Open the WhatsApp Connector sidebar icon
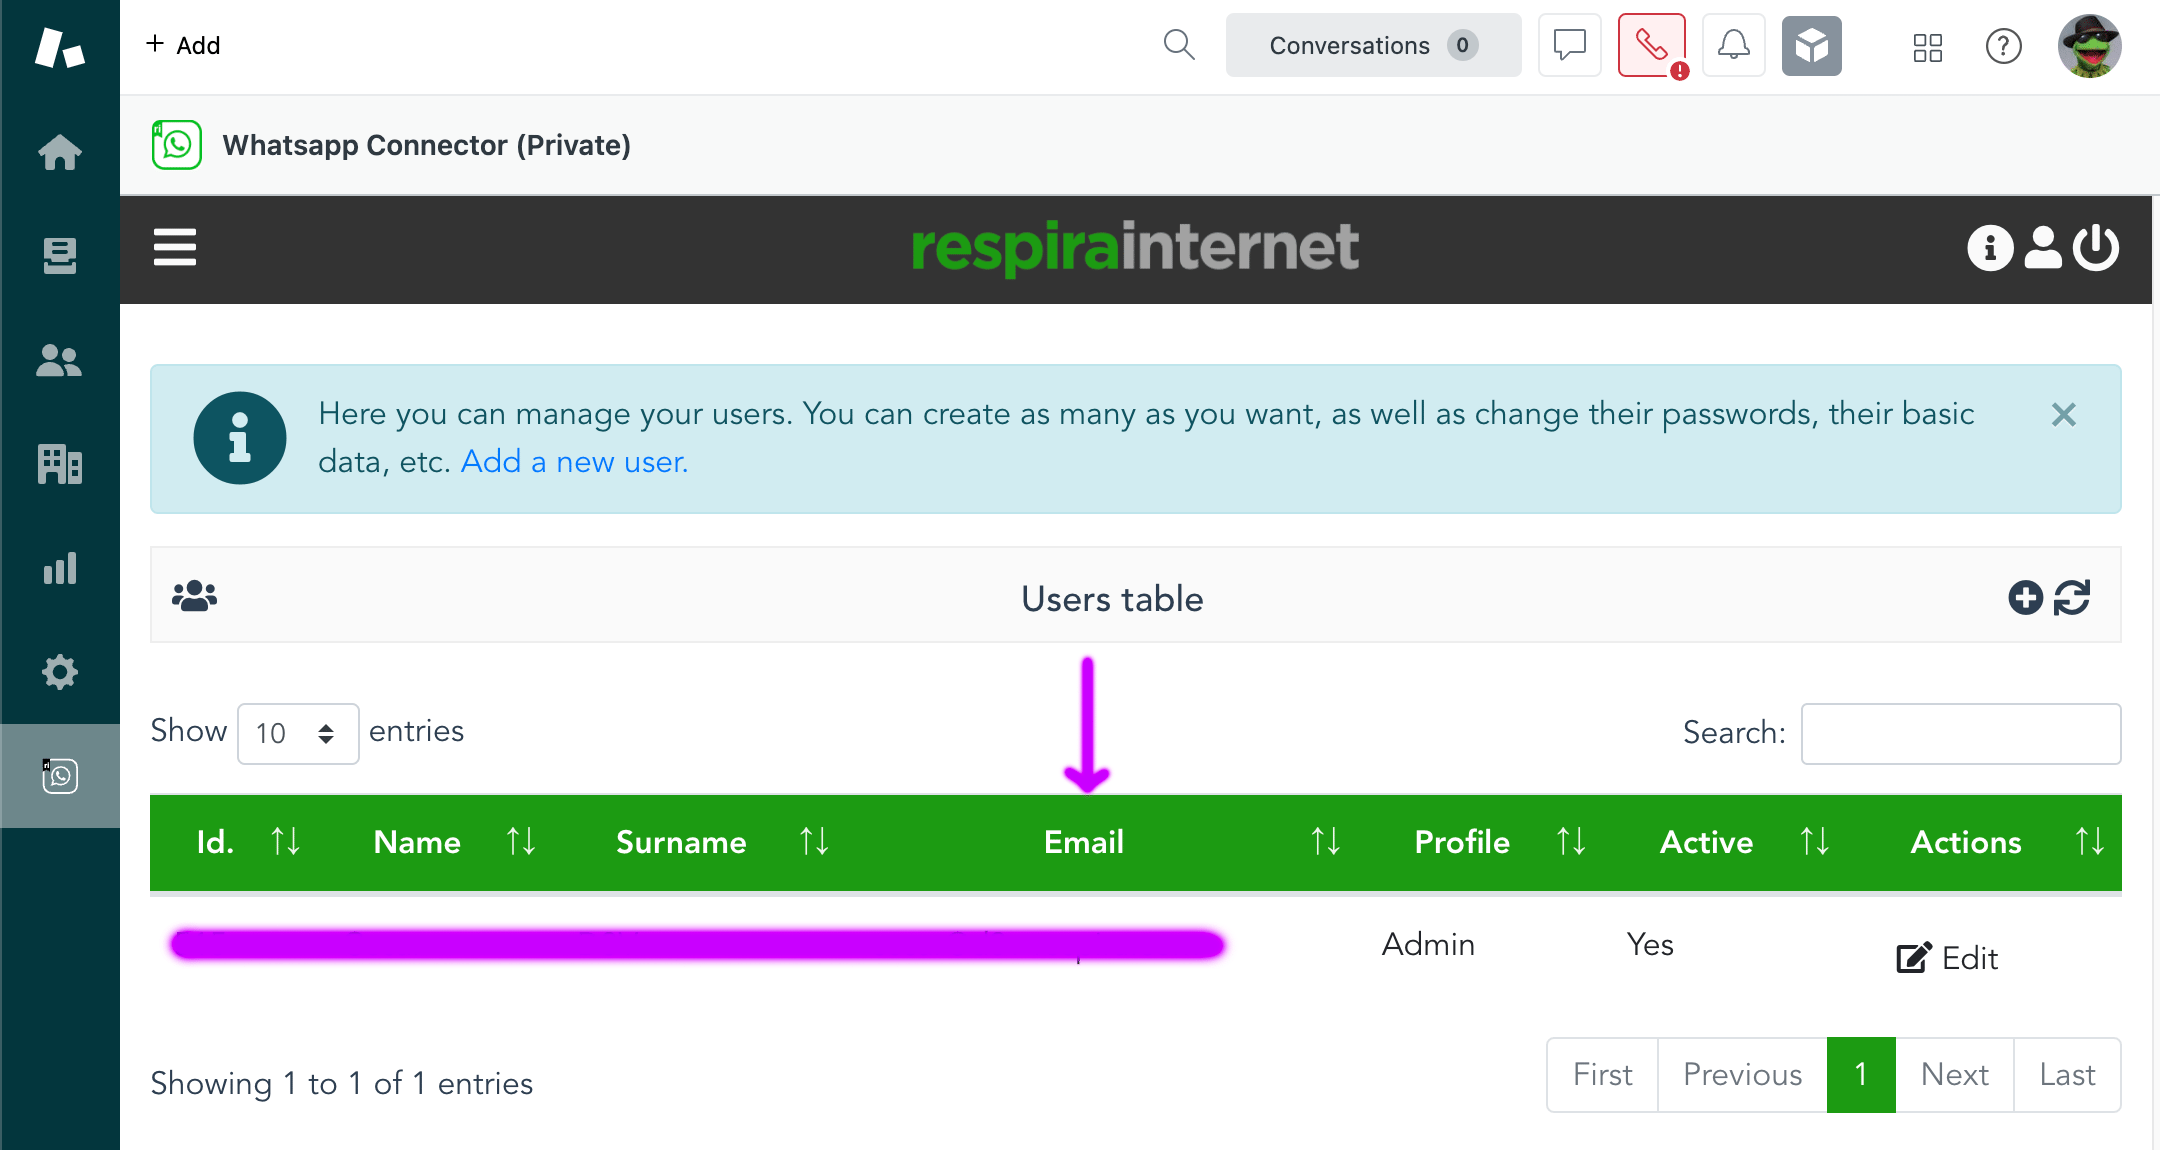2160x1150 pixels. [x=60, y=776]
